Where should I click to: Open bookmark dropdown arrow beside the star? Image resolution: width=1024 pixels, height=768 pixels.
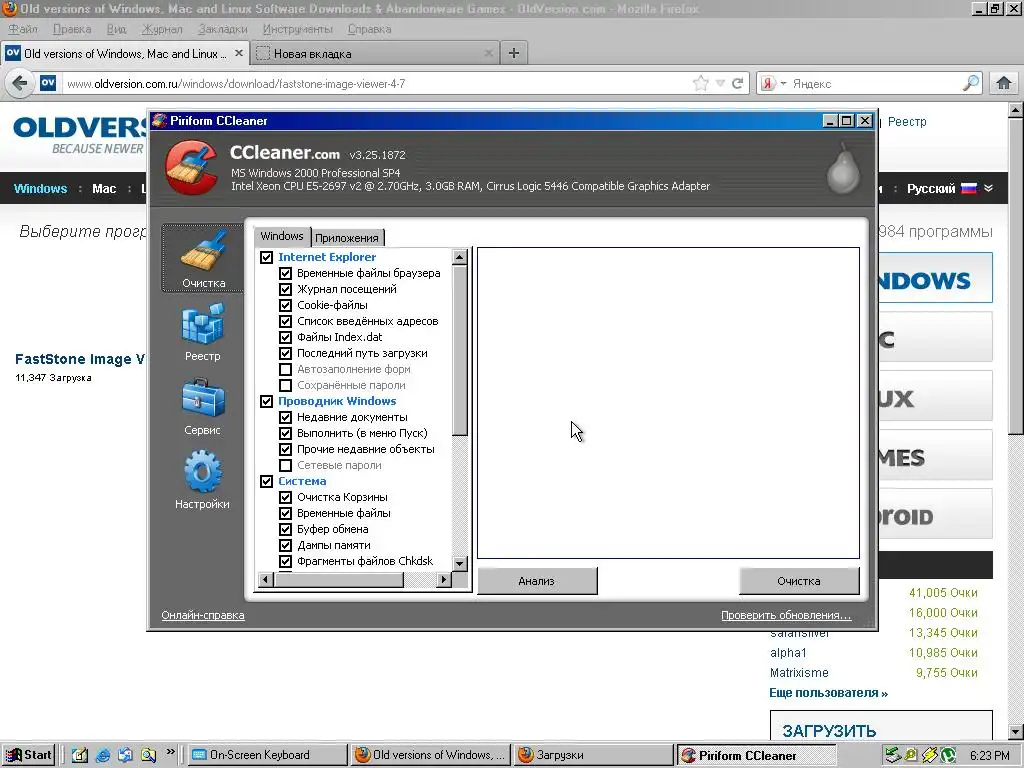click(720, 83)
